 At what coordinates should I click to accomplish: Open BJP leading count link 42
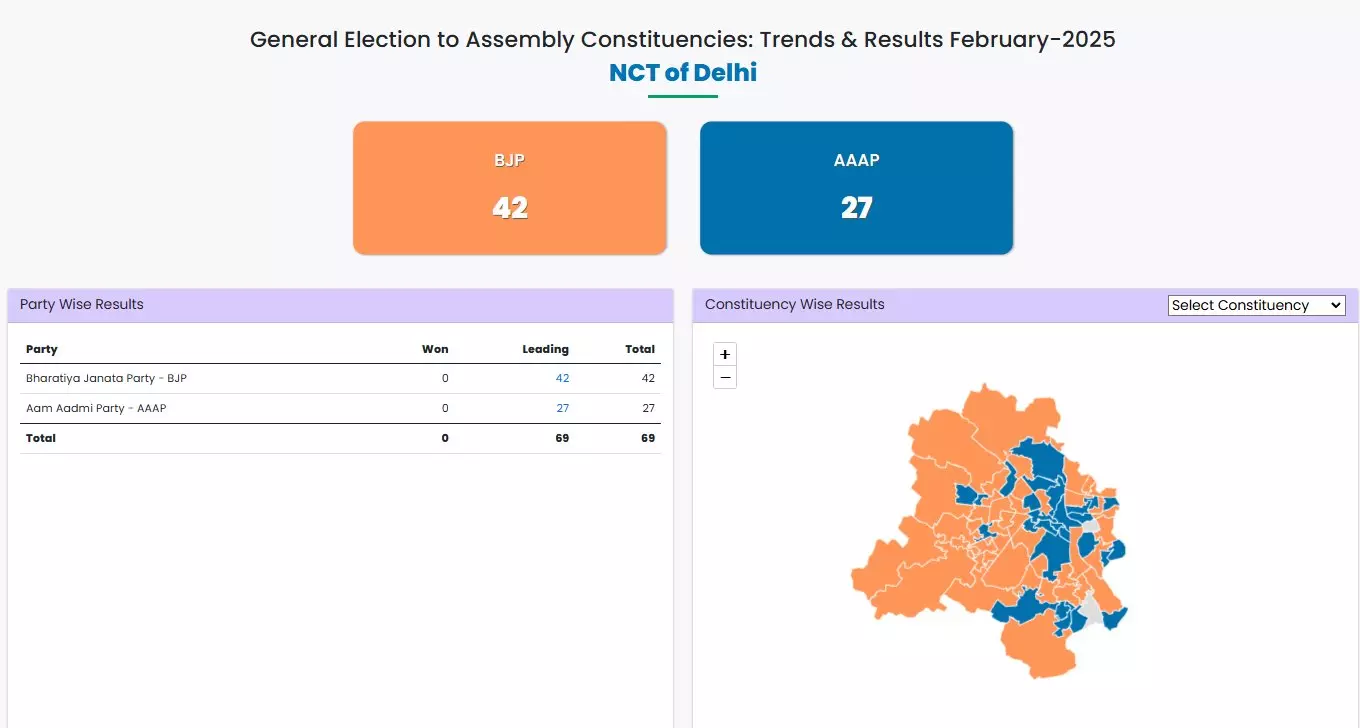(562, 378)
